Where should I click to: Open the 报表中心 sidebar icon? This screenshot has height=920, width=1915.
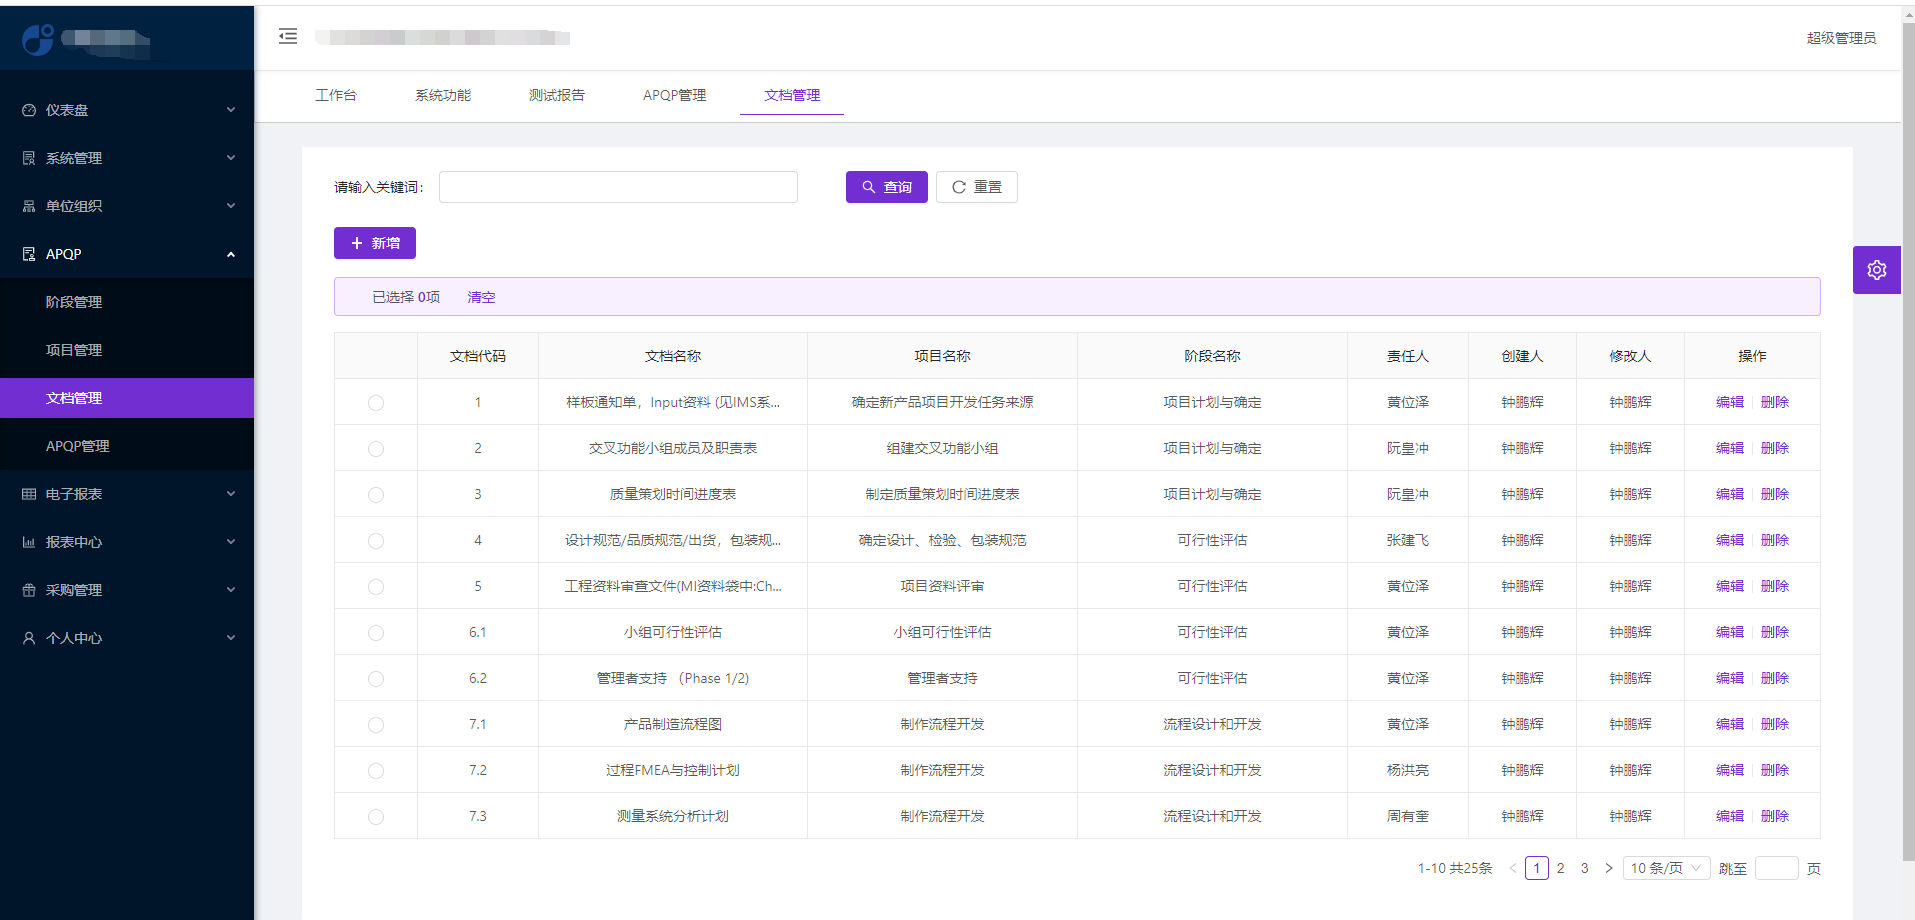pos(27,541)
